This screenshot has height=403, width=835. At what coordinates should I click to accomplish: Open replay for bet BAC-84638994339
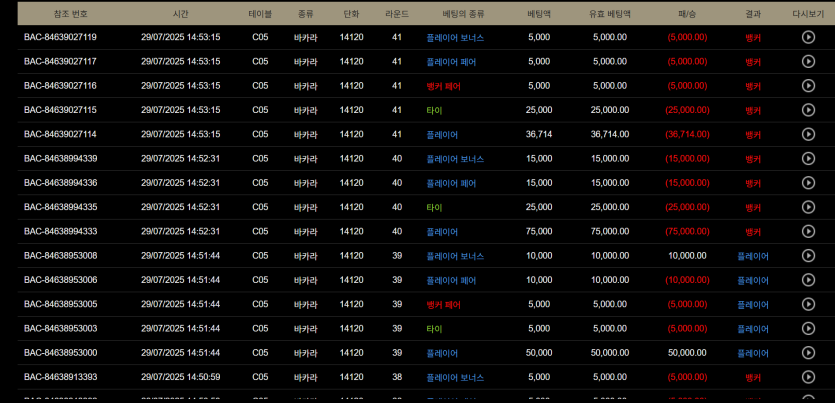pyautogui.click(x=808, y=158)
